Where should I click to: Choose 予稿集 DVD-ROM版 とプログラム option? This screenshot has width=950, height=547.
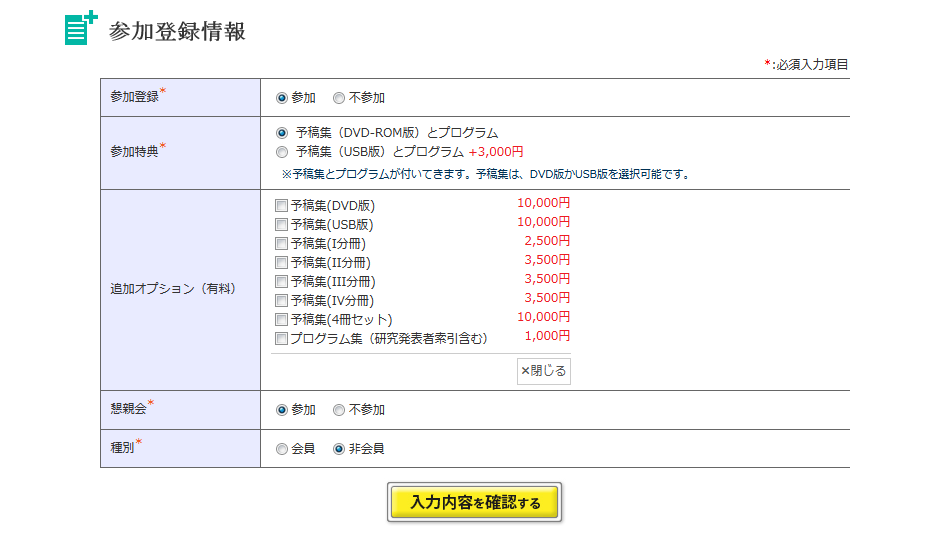tap(282, 133)
